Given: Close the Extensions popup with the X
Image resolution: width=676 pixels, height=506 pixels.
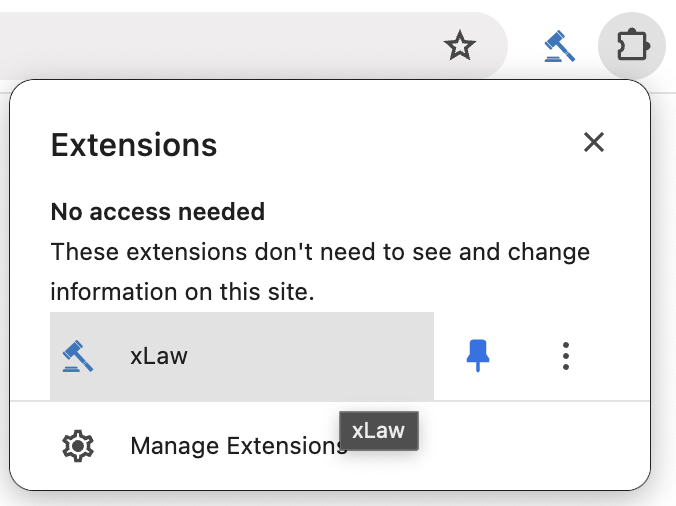Looking at the screenshot, I should (594, 142).
